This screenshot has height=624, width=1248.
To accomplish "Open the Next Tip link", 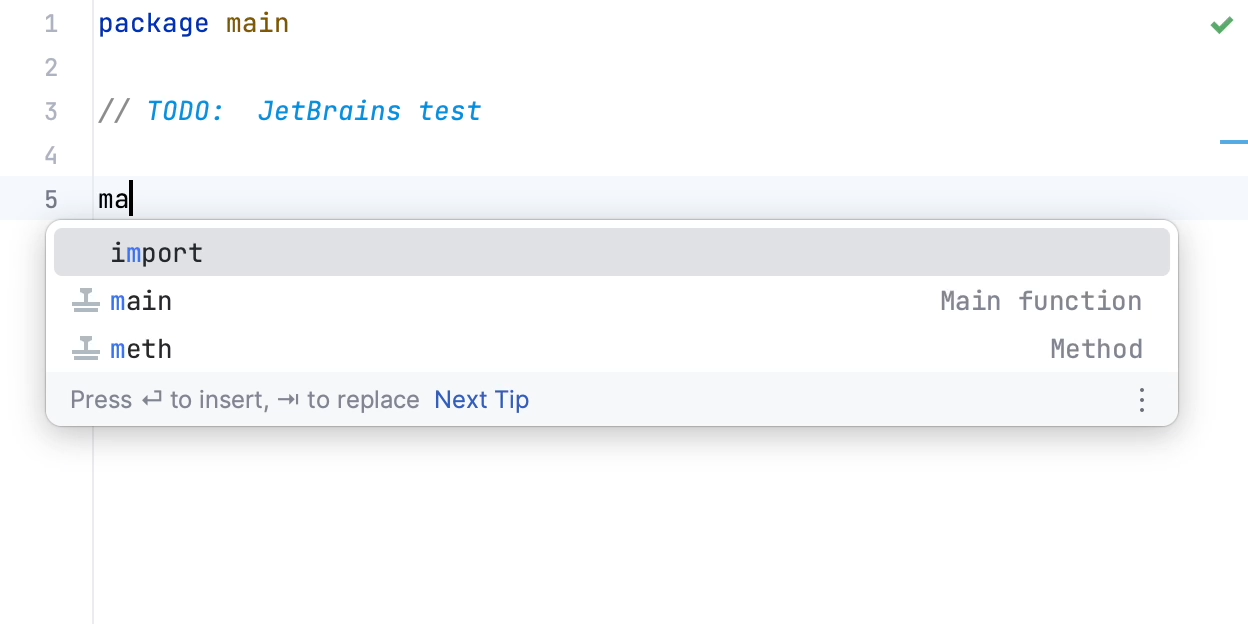I will coord(481,400).
